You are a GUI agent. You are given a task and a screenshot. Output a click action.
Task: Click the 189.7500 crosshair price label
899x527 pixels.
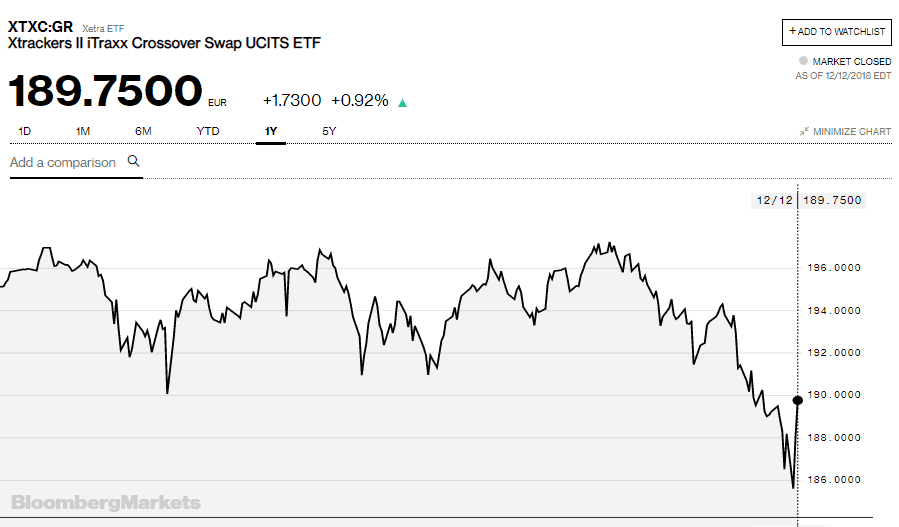coord(832,200)
